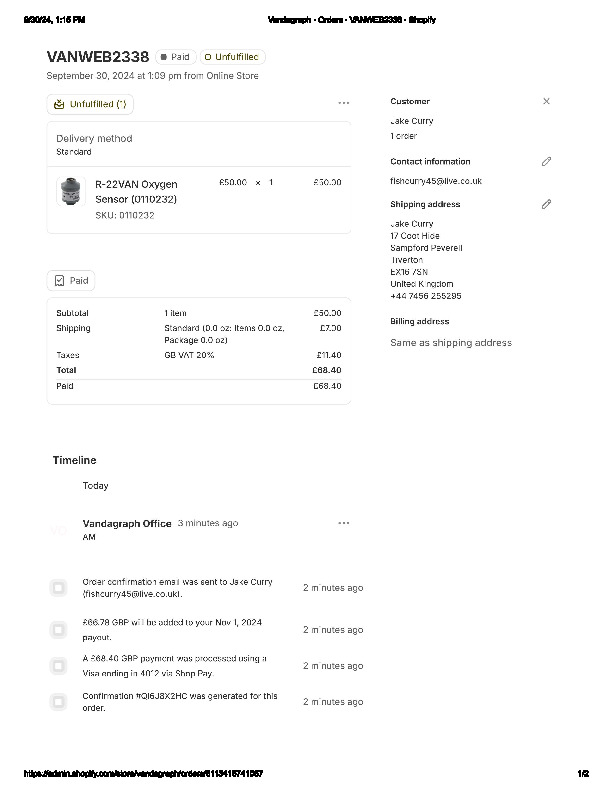Viewport: 612px width, 792px height.
Task: Click timeline icon beside Visa payment processed entry
Action: click(x=58, y=666)
